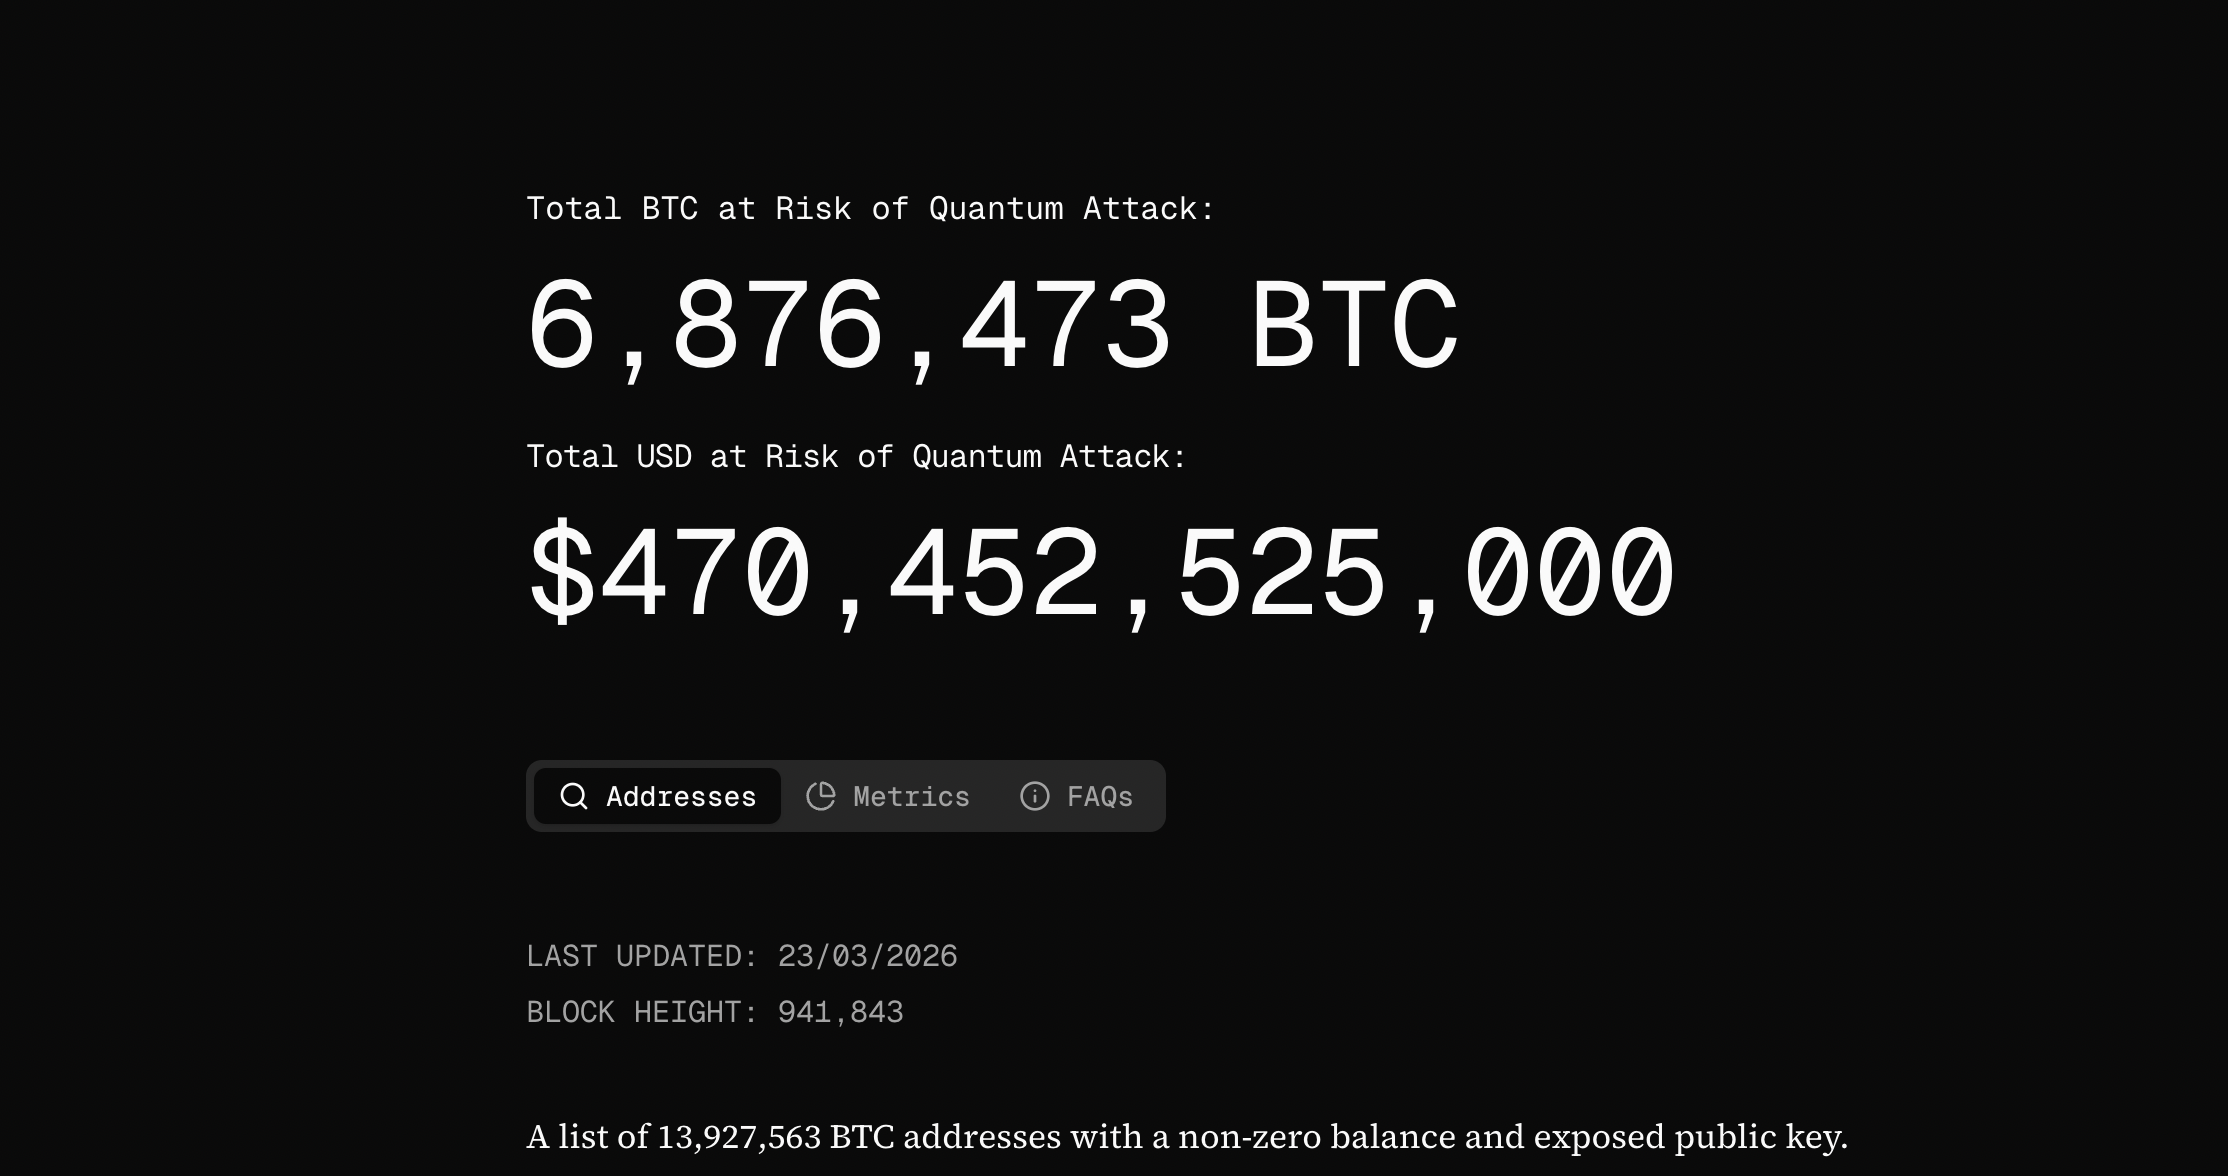The height and width of the screenshot is (1176, 2228).
Task: Click the magnifying glass icon in Addresses tab
Action: click(575, 796)
